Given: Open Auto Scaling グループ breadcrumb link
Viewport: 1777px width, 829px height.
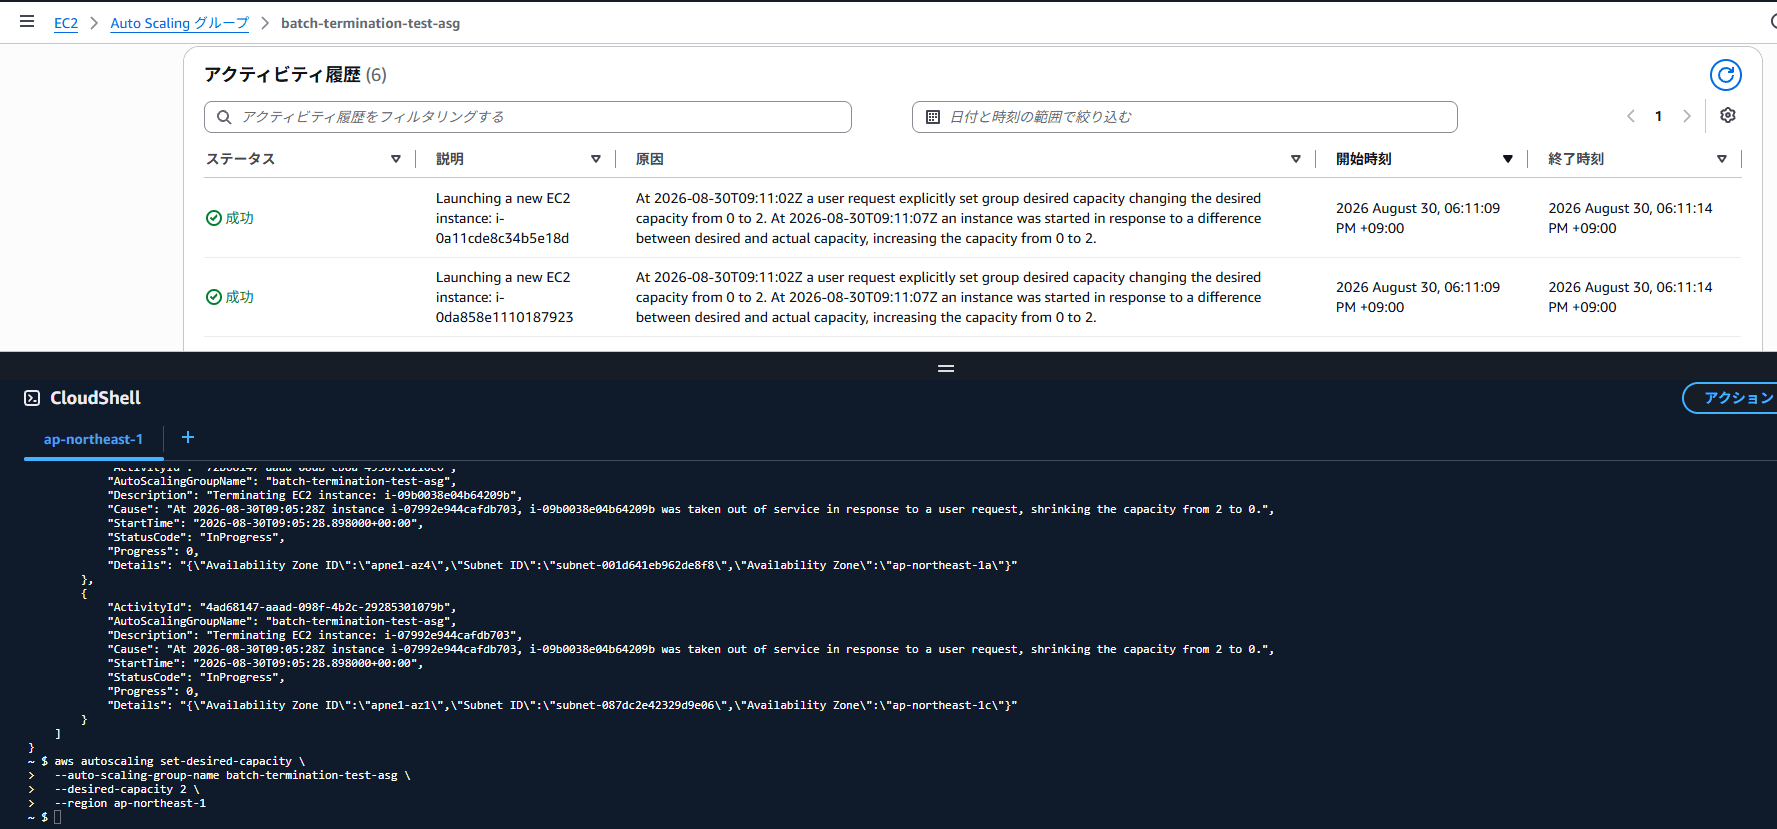Looking at the screenshot, I should click(179, 23).
